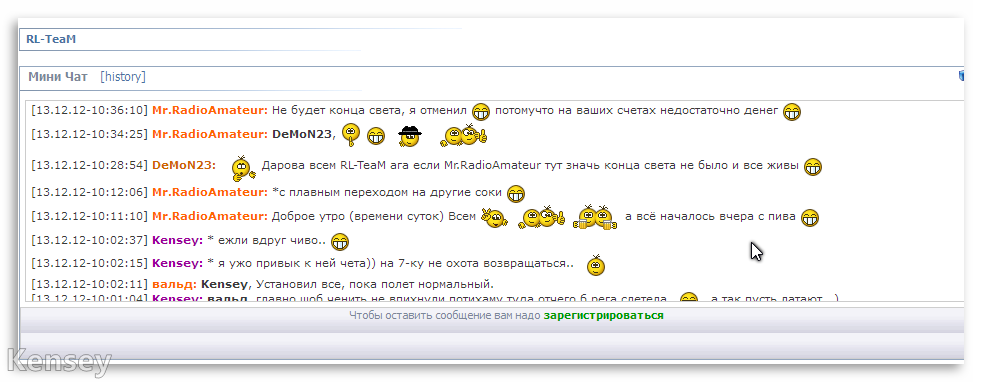982x382 pixels.
Task: Click timestamp [13.12.12-10:36:10]
Action: tap(90, 110)
